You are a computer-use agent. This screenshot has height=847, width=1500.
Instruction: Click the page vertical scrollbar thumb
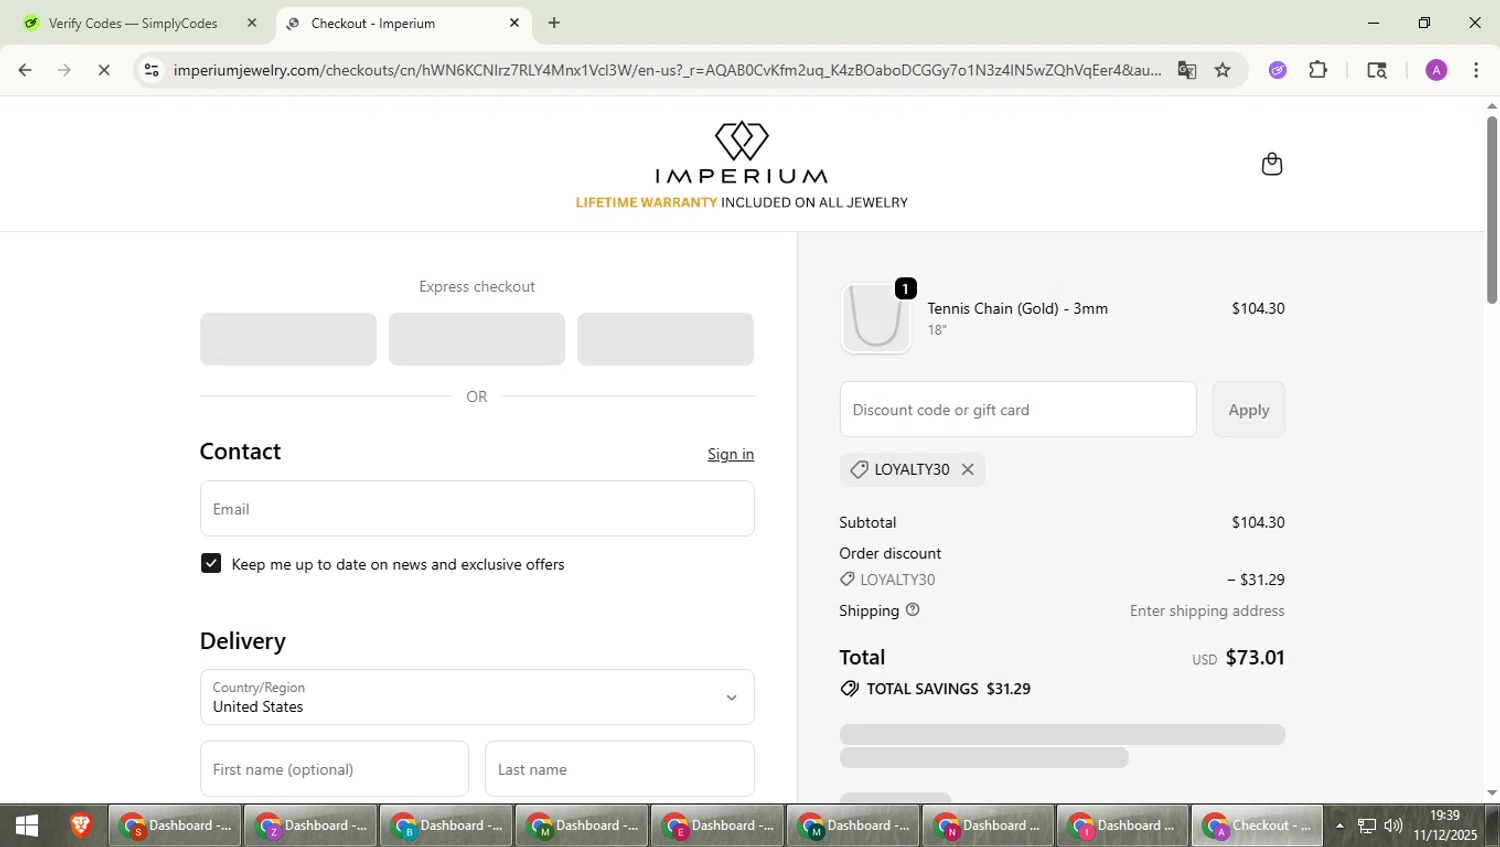click(x=1491, y=210)
